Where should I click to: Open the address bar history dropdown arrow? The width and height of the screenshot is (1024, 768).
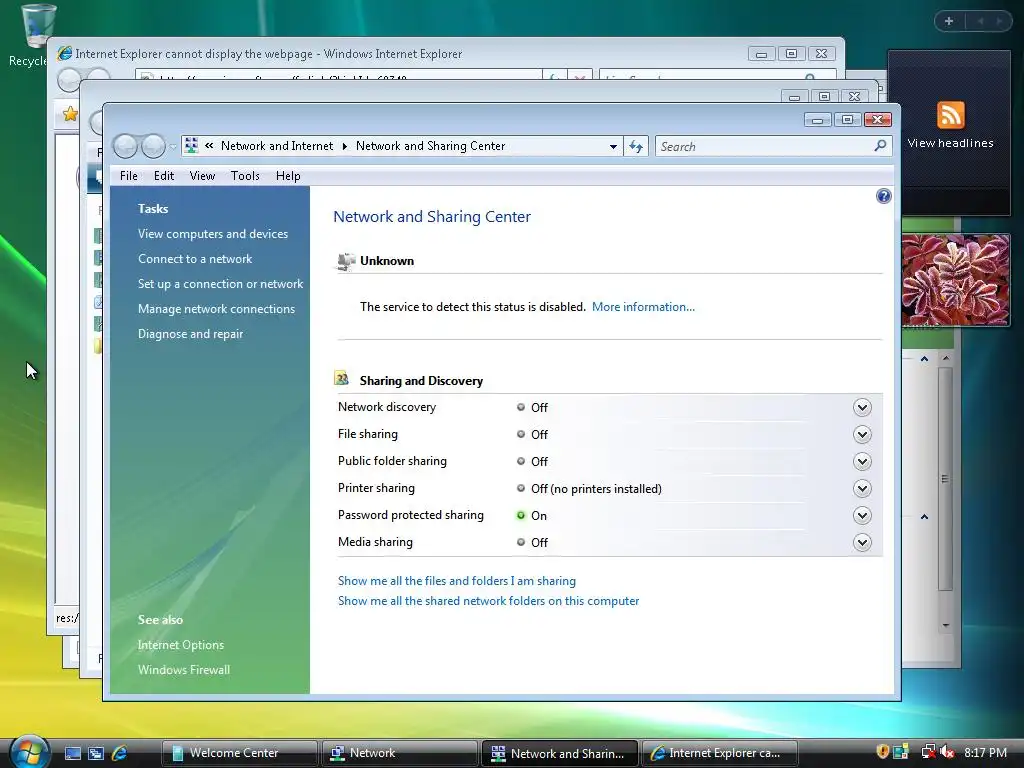click(x=613, y=146)
